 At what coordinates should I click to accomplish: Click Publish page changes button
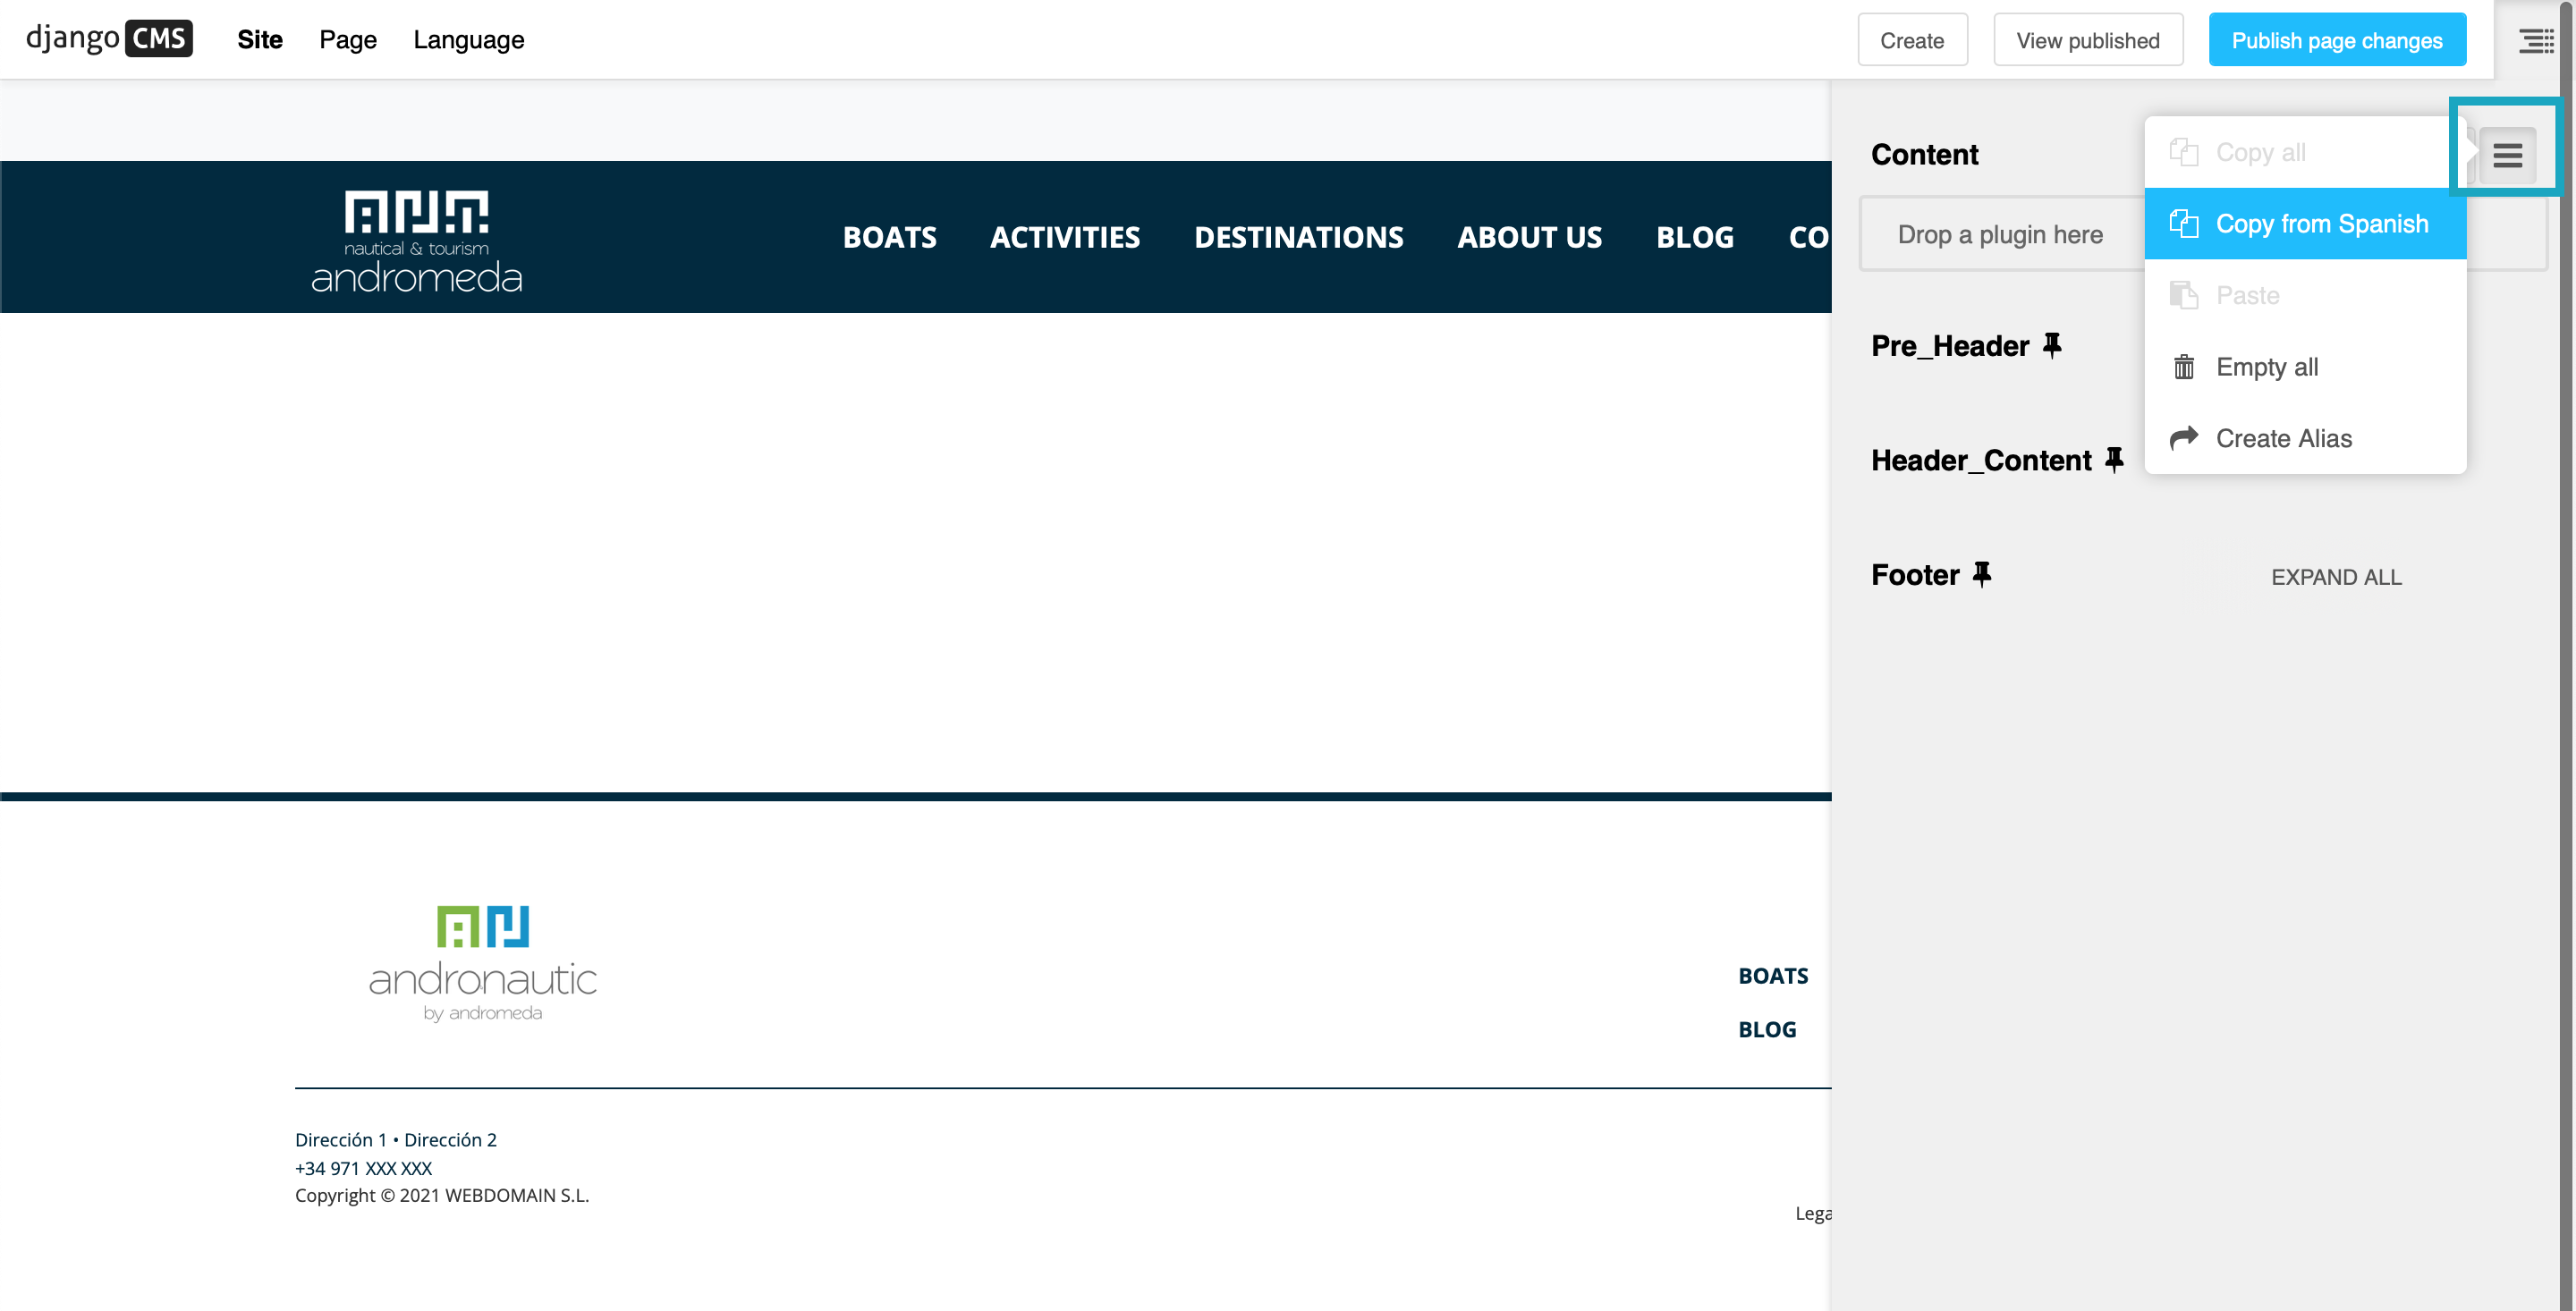[x=2337, y=40]
